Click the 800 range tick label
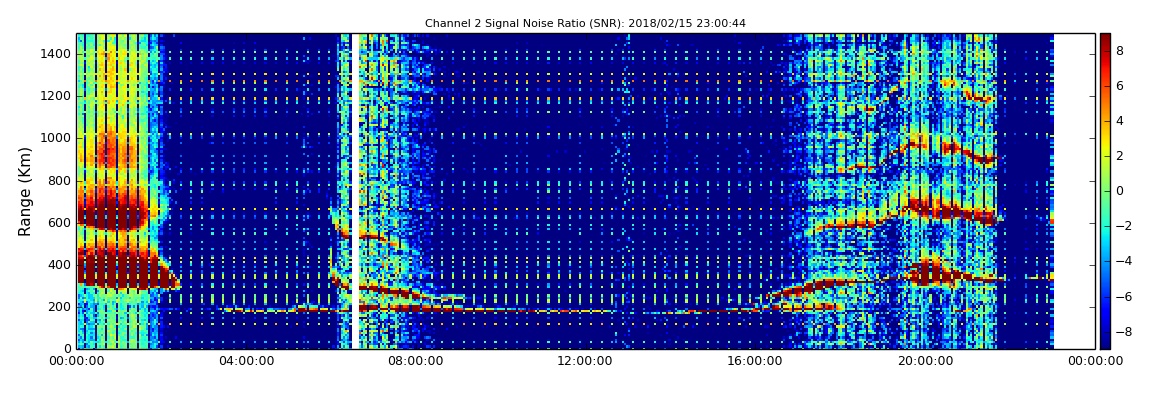This screenshot has width=1150, height=407. (60, 180)
